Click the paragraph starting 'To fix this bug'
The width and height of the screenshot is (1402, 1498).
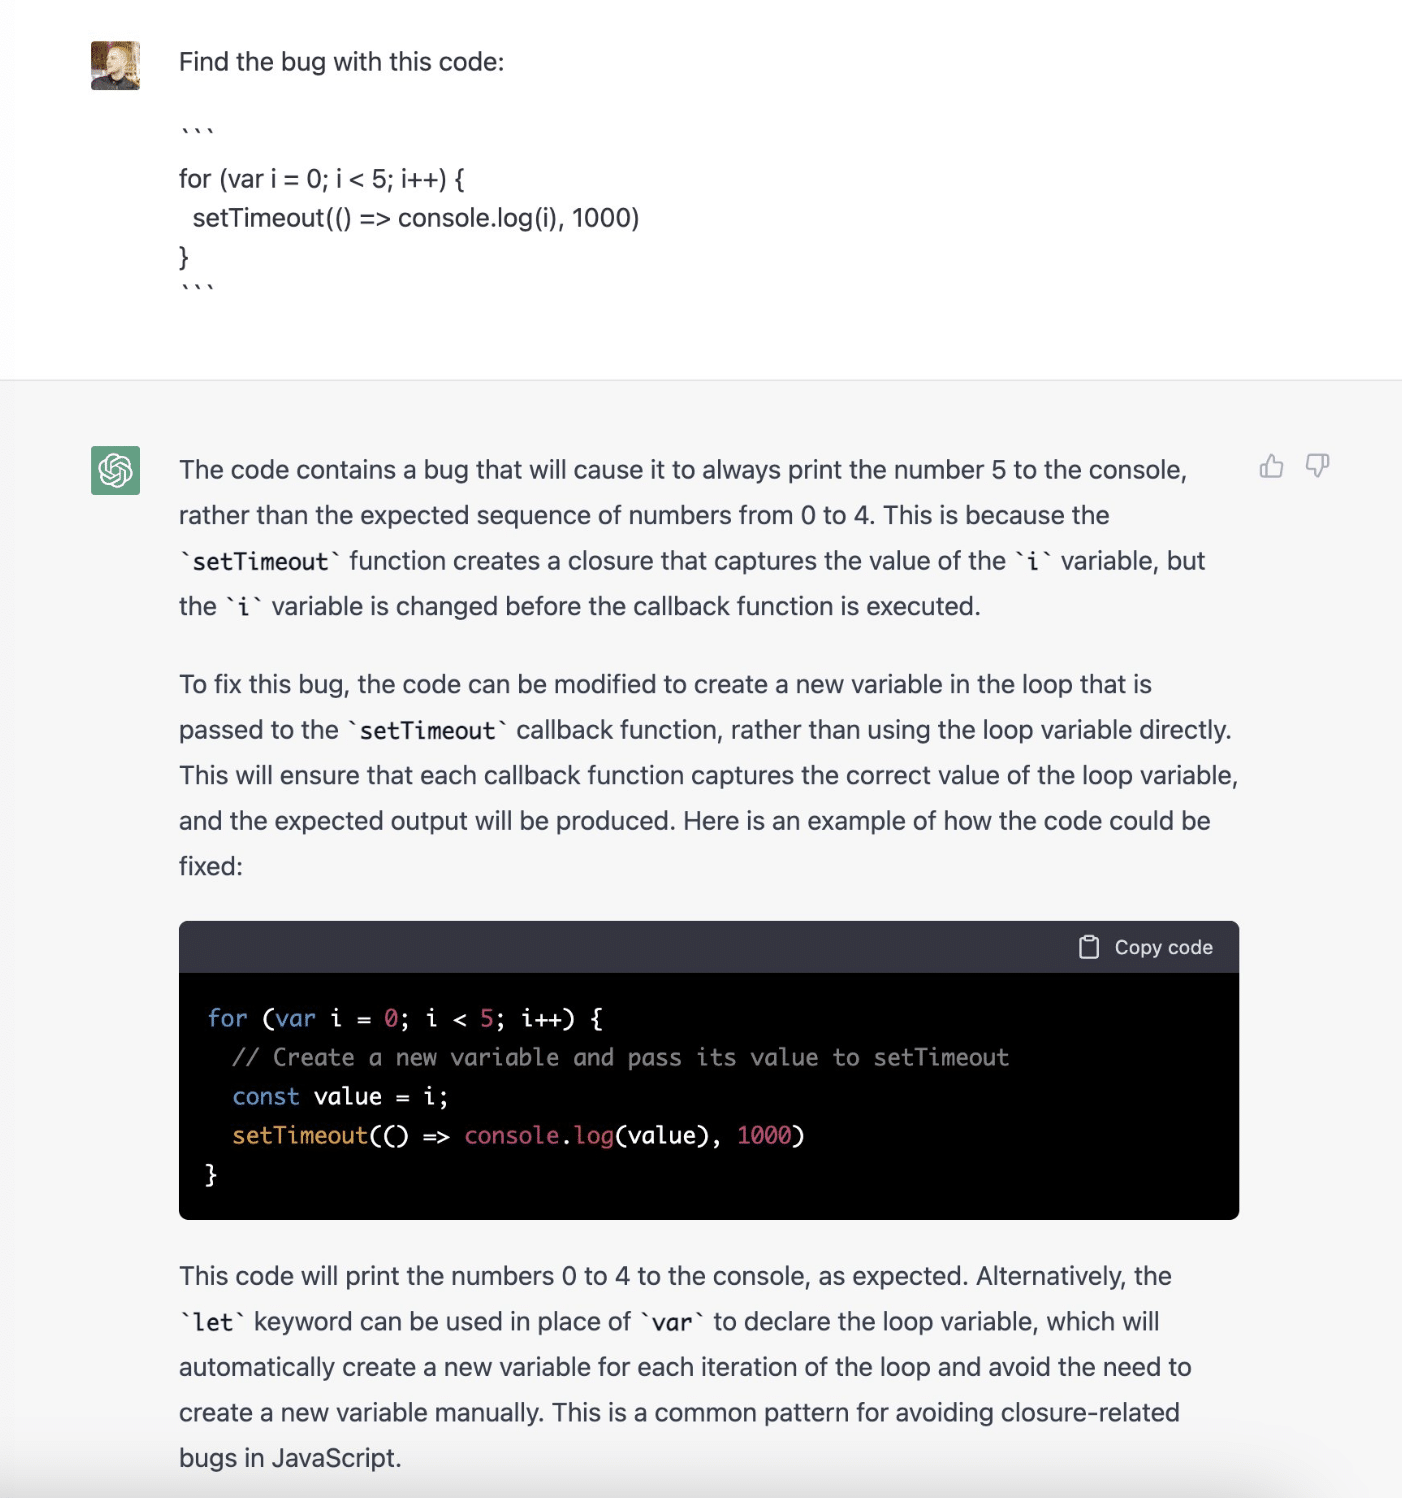point(709,775)
